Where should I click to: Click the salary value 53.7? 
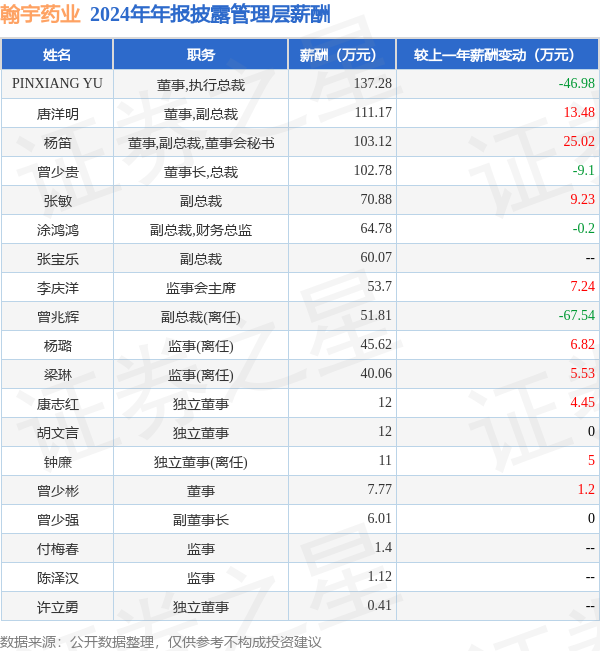coord(379,286)
